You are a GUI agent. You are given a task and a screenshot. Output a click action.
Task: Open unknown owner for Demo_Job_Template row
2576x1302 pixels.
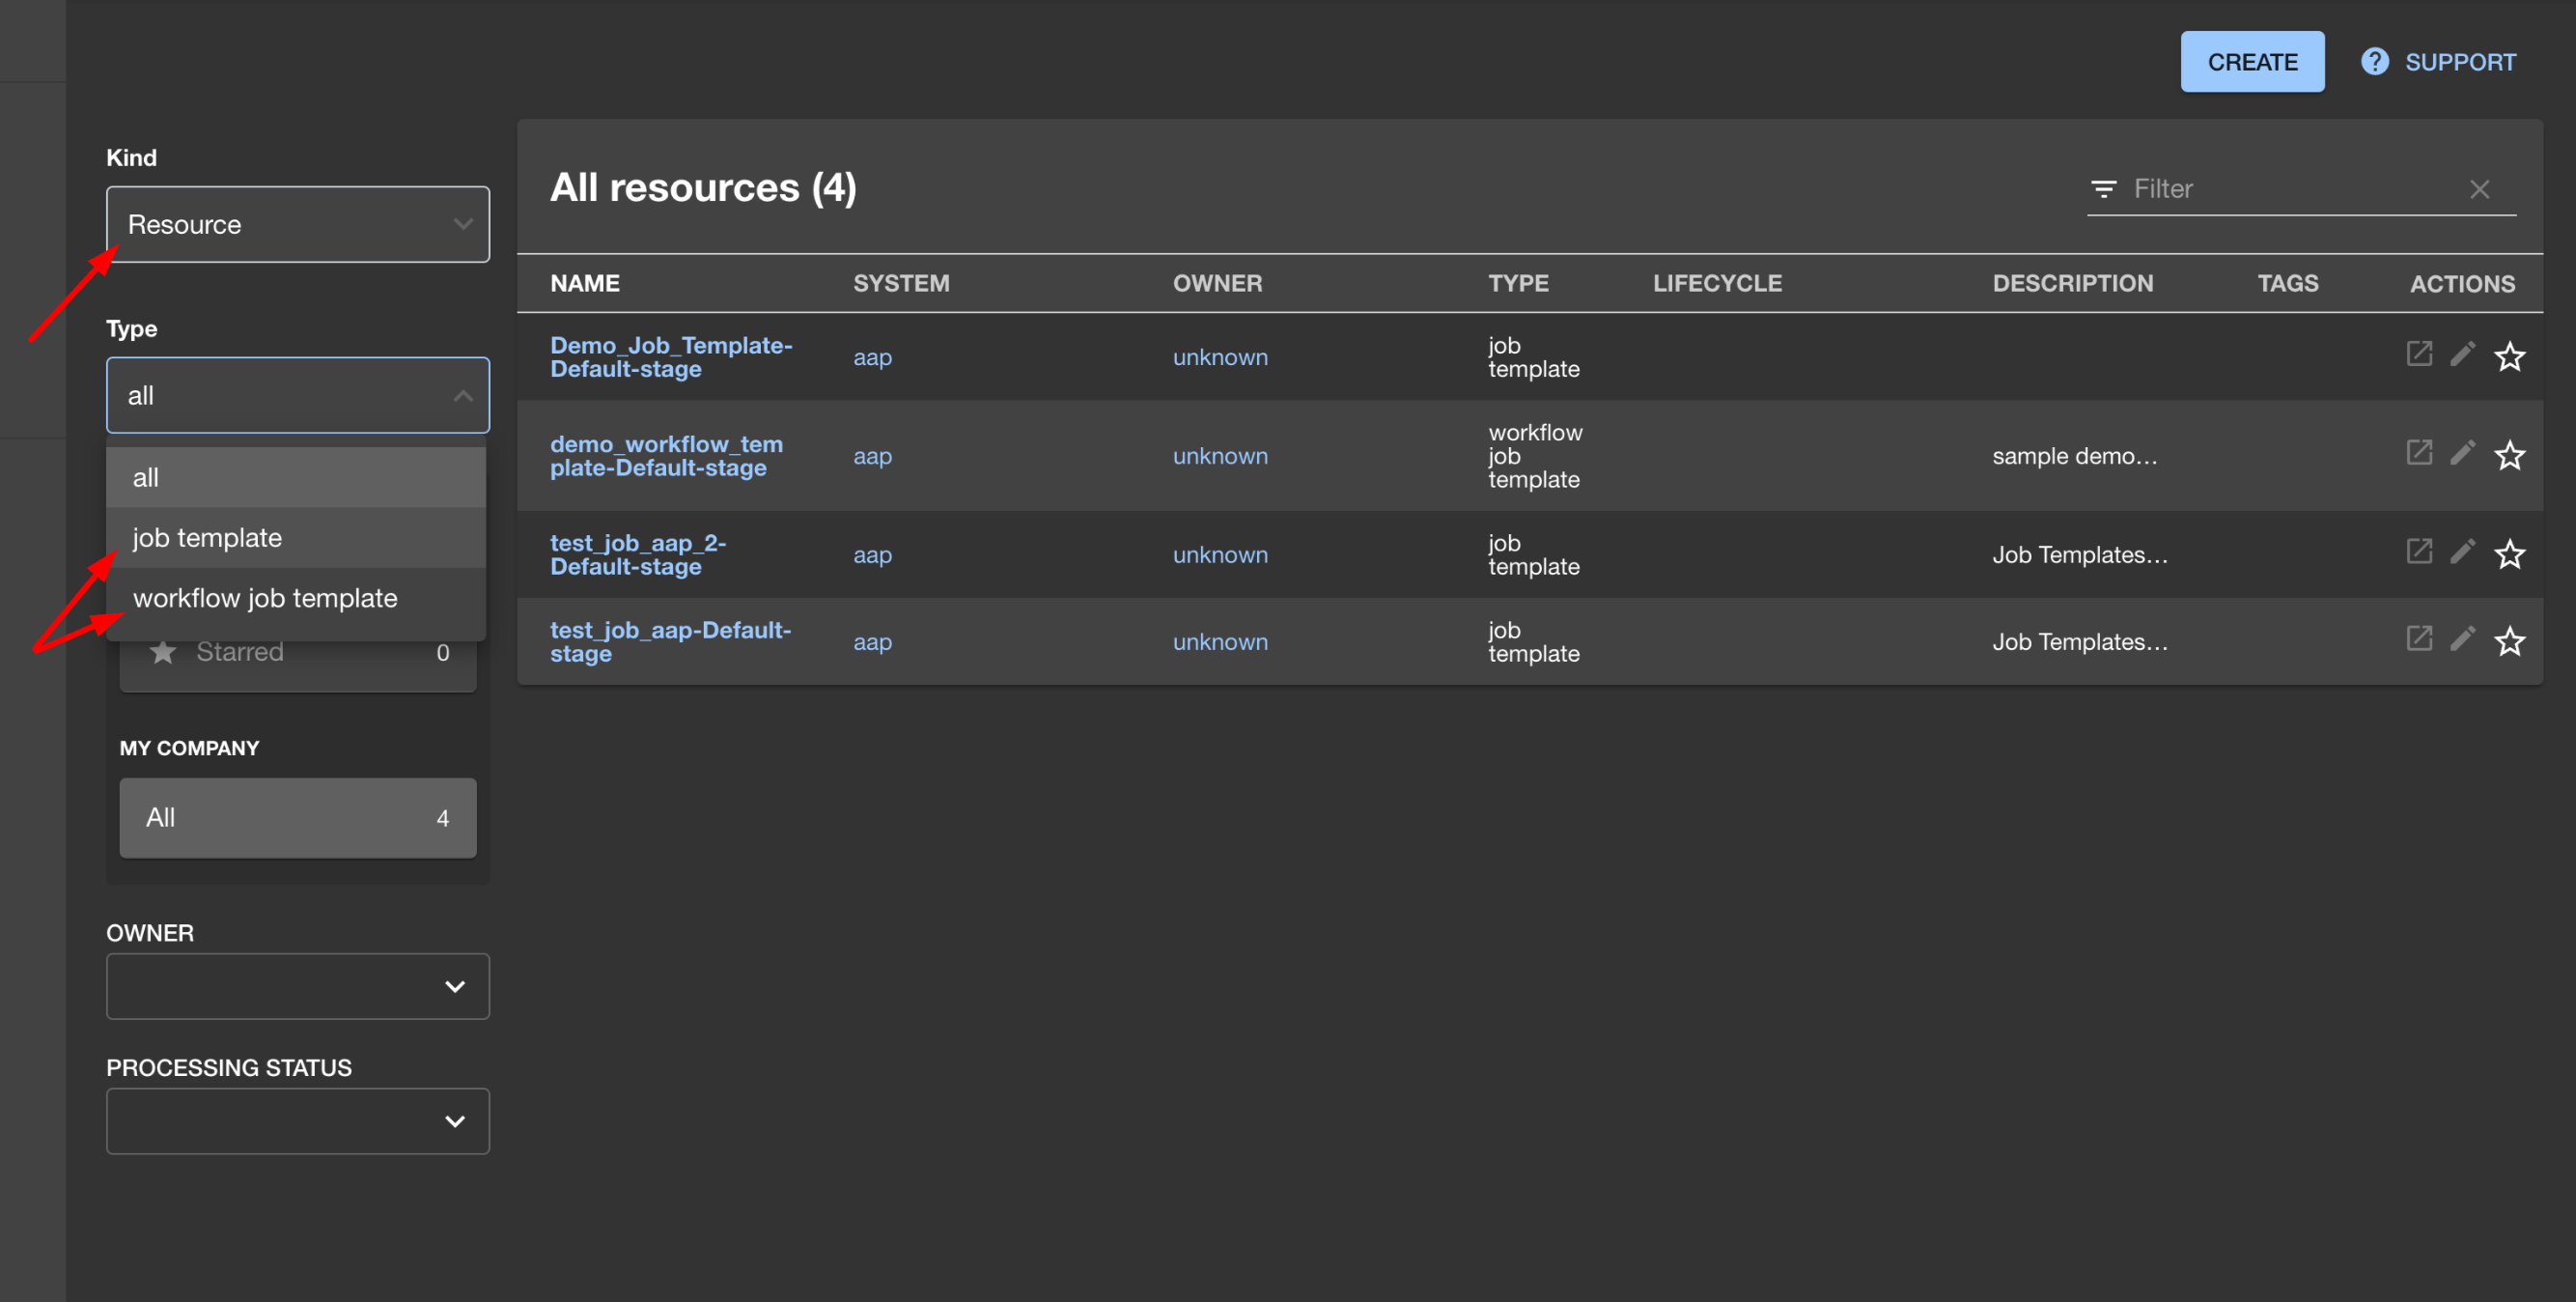pos(1220,357)
